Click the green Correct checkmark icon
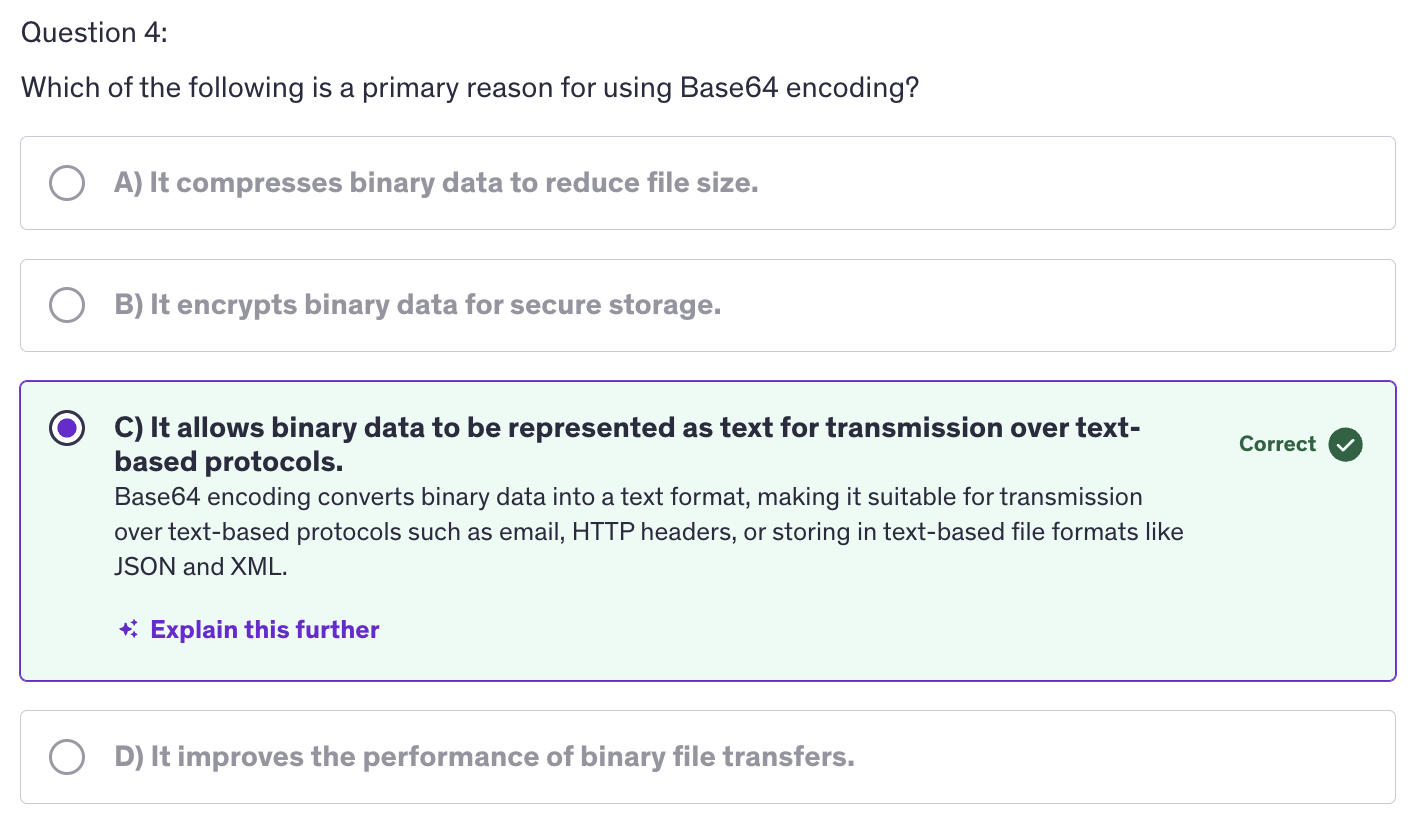 1345,444
